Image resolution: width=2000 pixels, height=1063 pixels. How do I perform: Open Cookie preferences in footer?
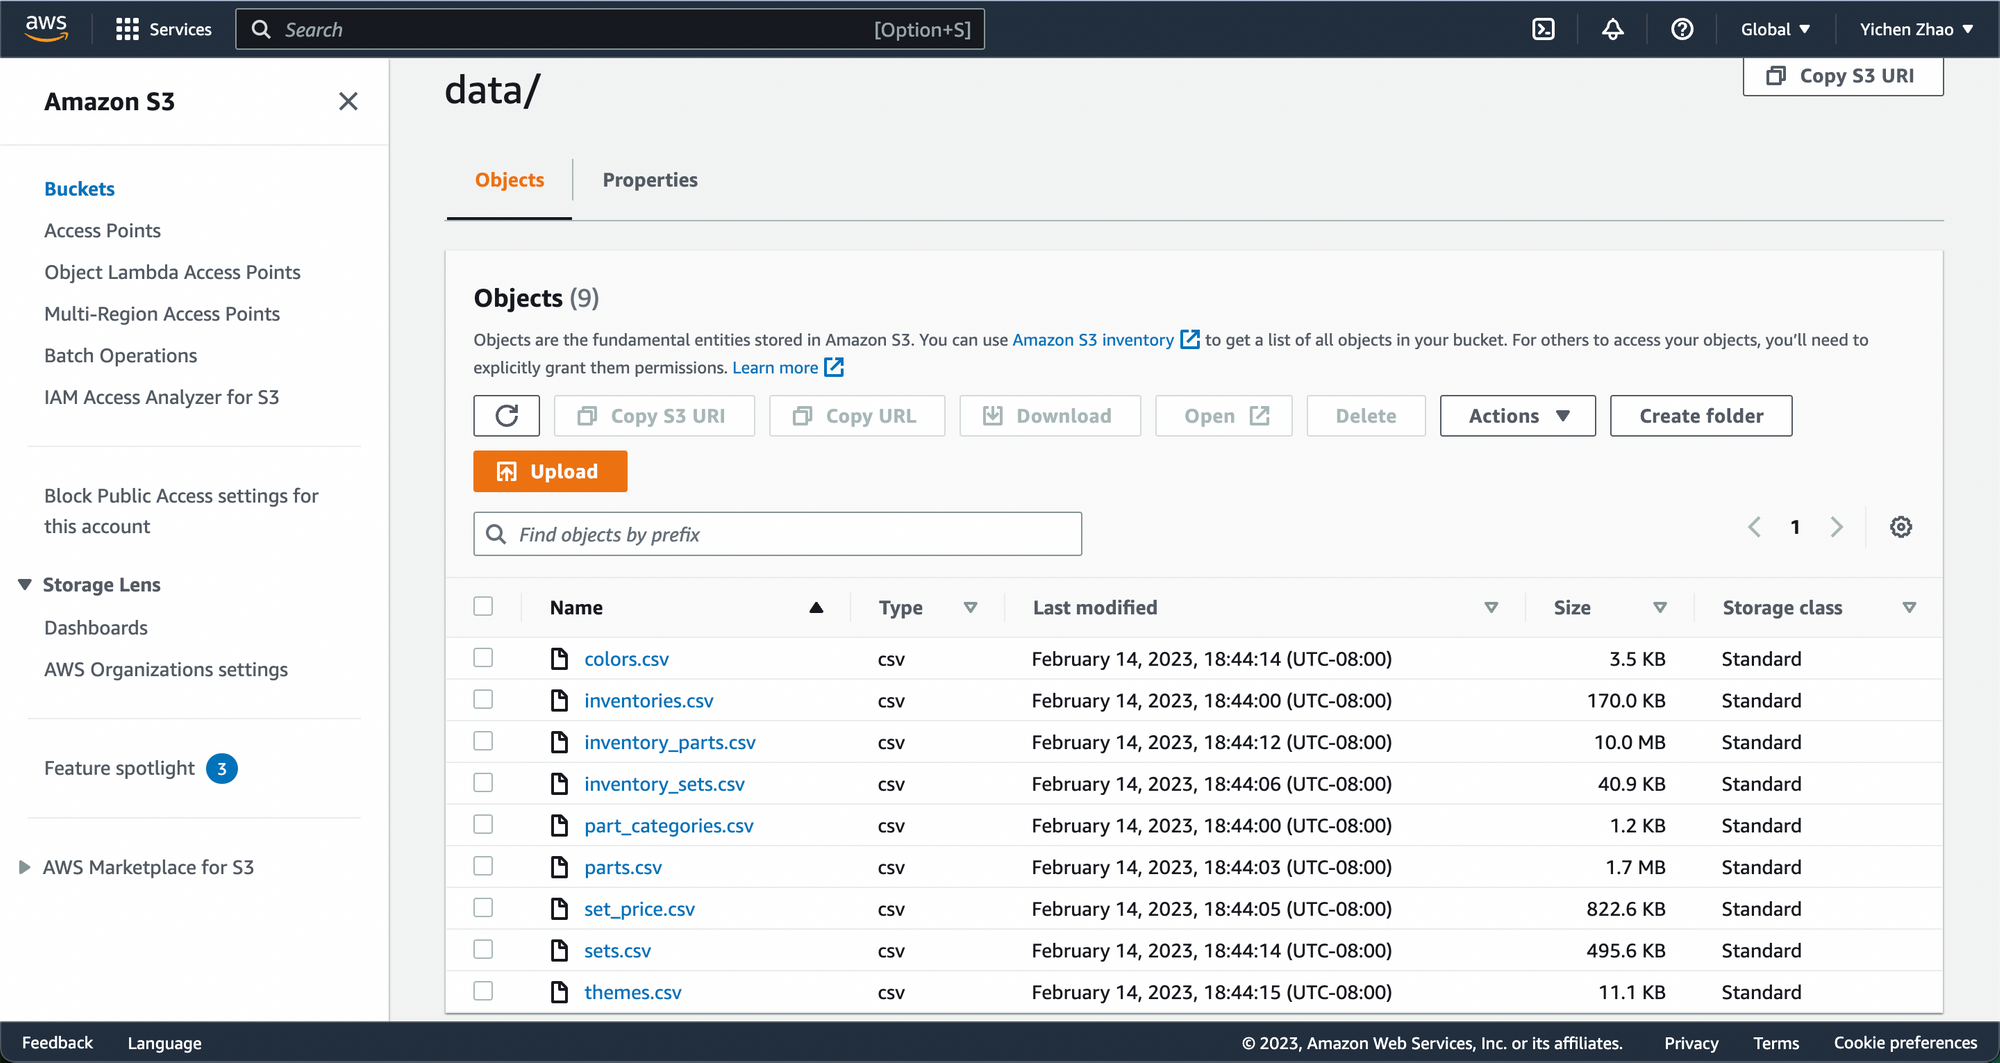tap(1905, 1043)
